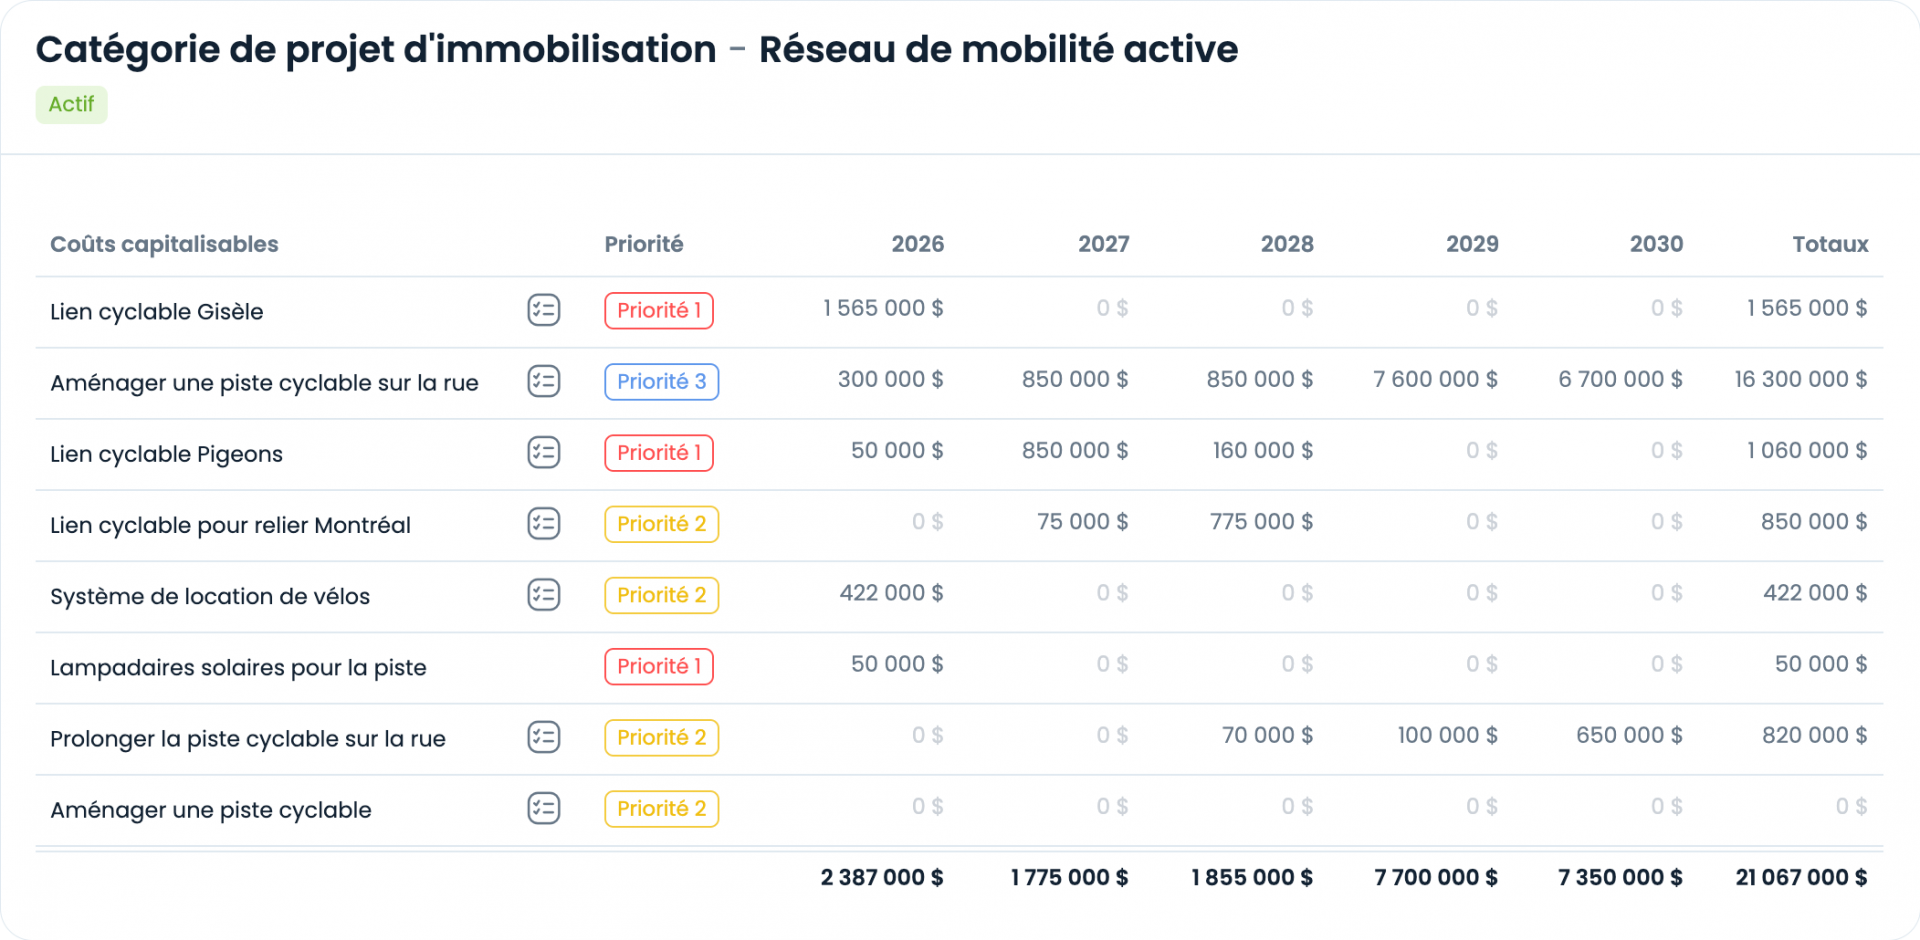
Task: Edit the 7 600 000 $ amount for 2029
Action: [x=1435, y=379]
